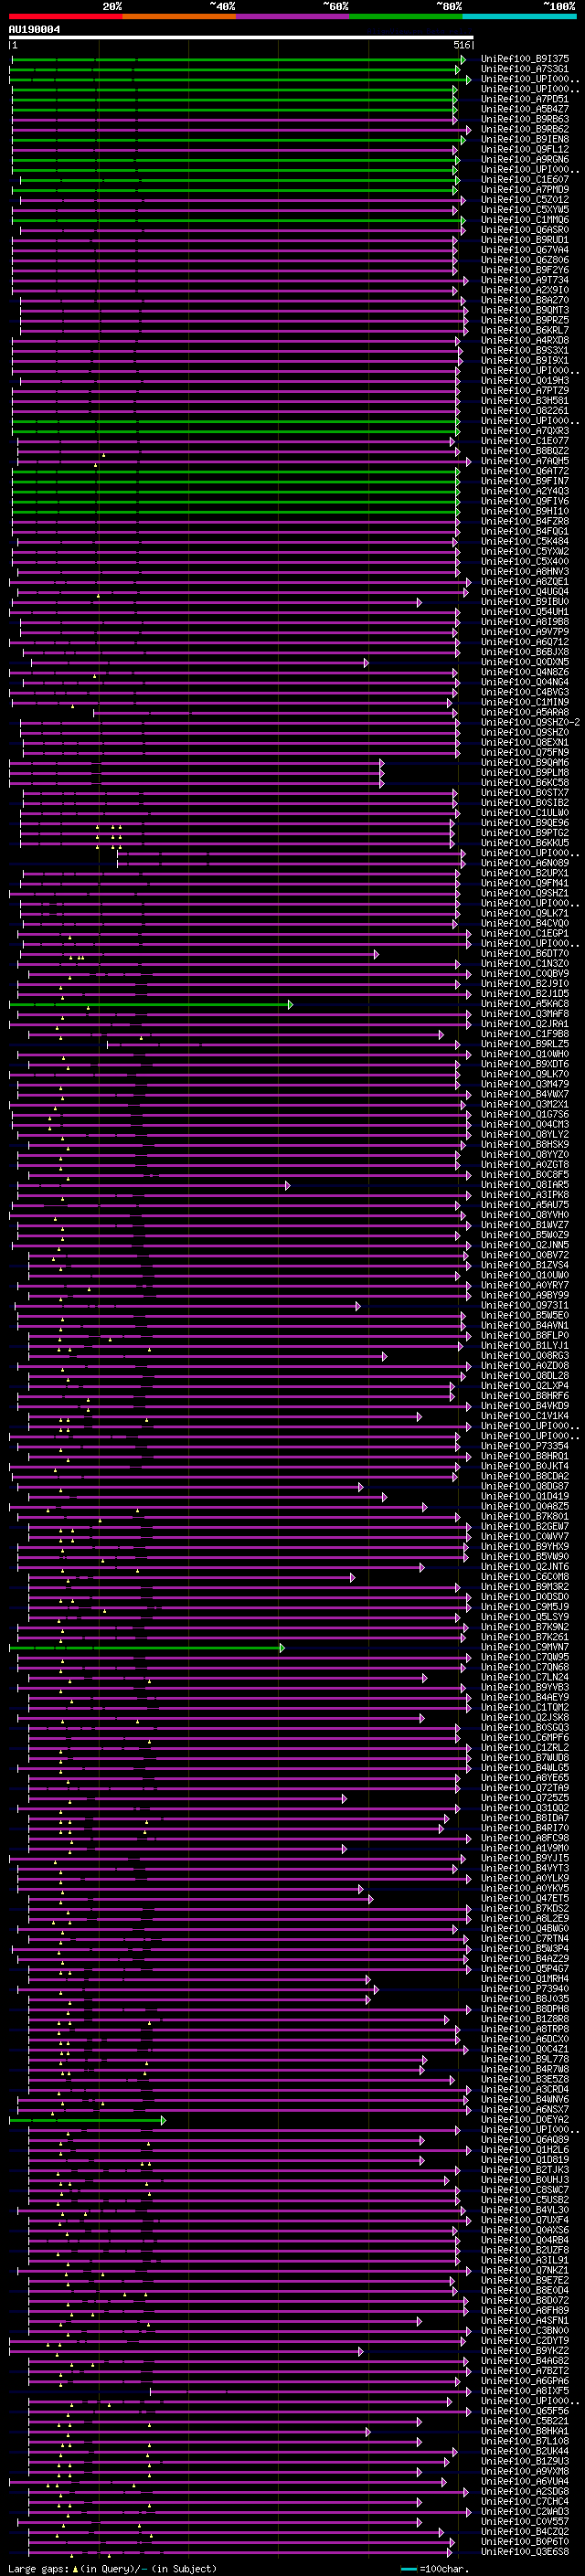
Task: Click the purple ~60% identity legend bar
Action: pos(293,16)
